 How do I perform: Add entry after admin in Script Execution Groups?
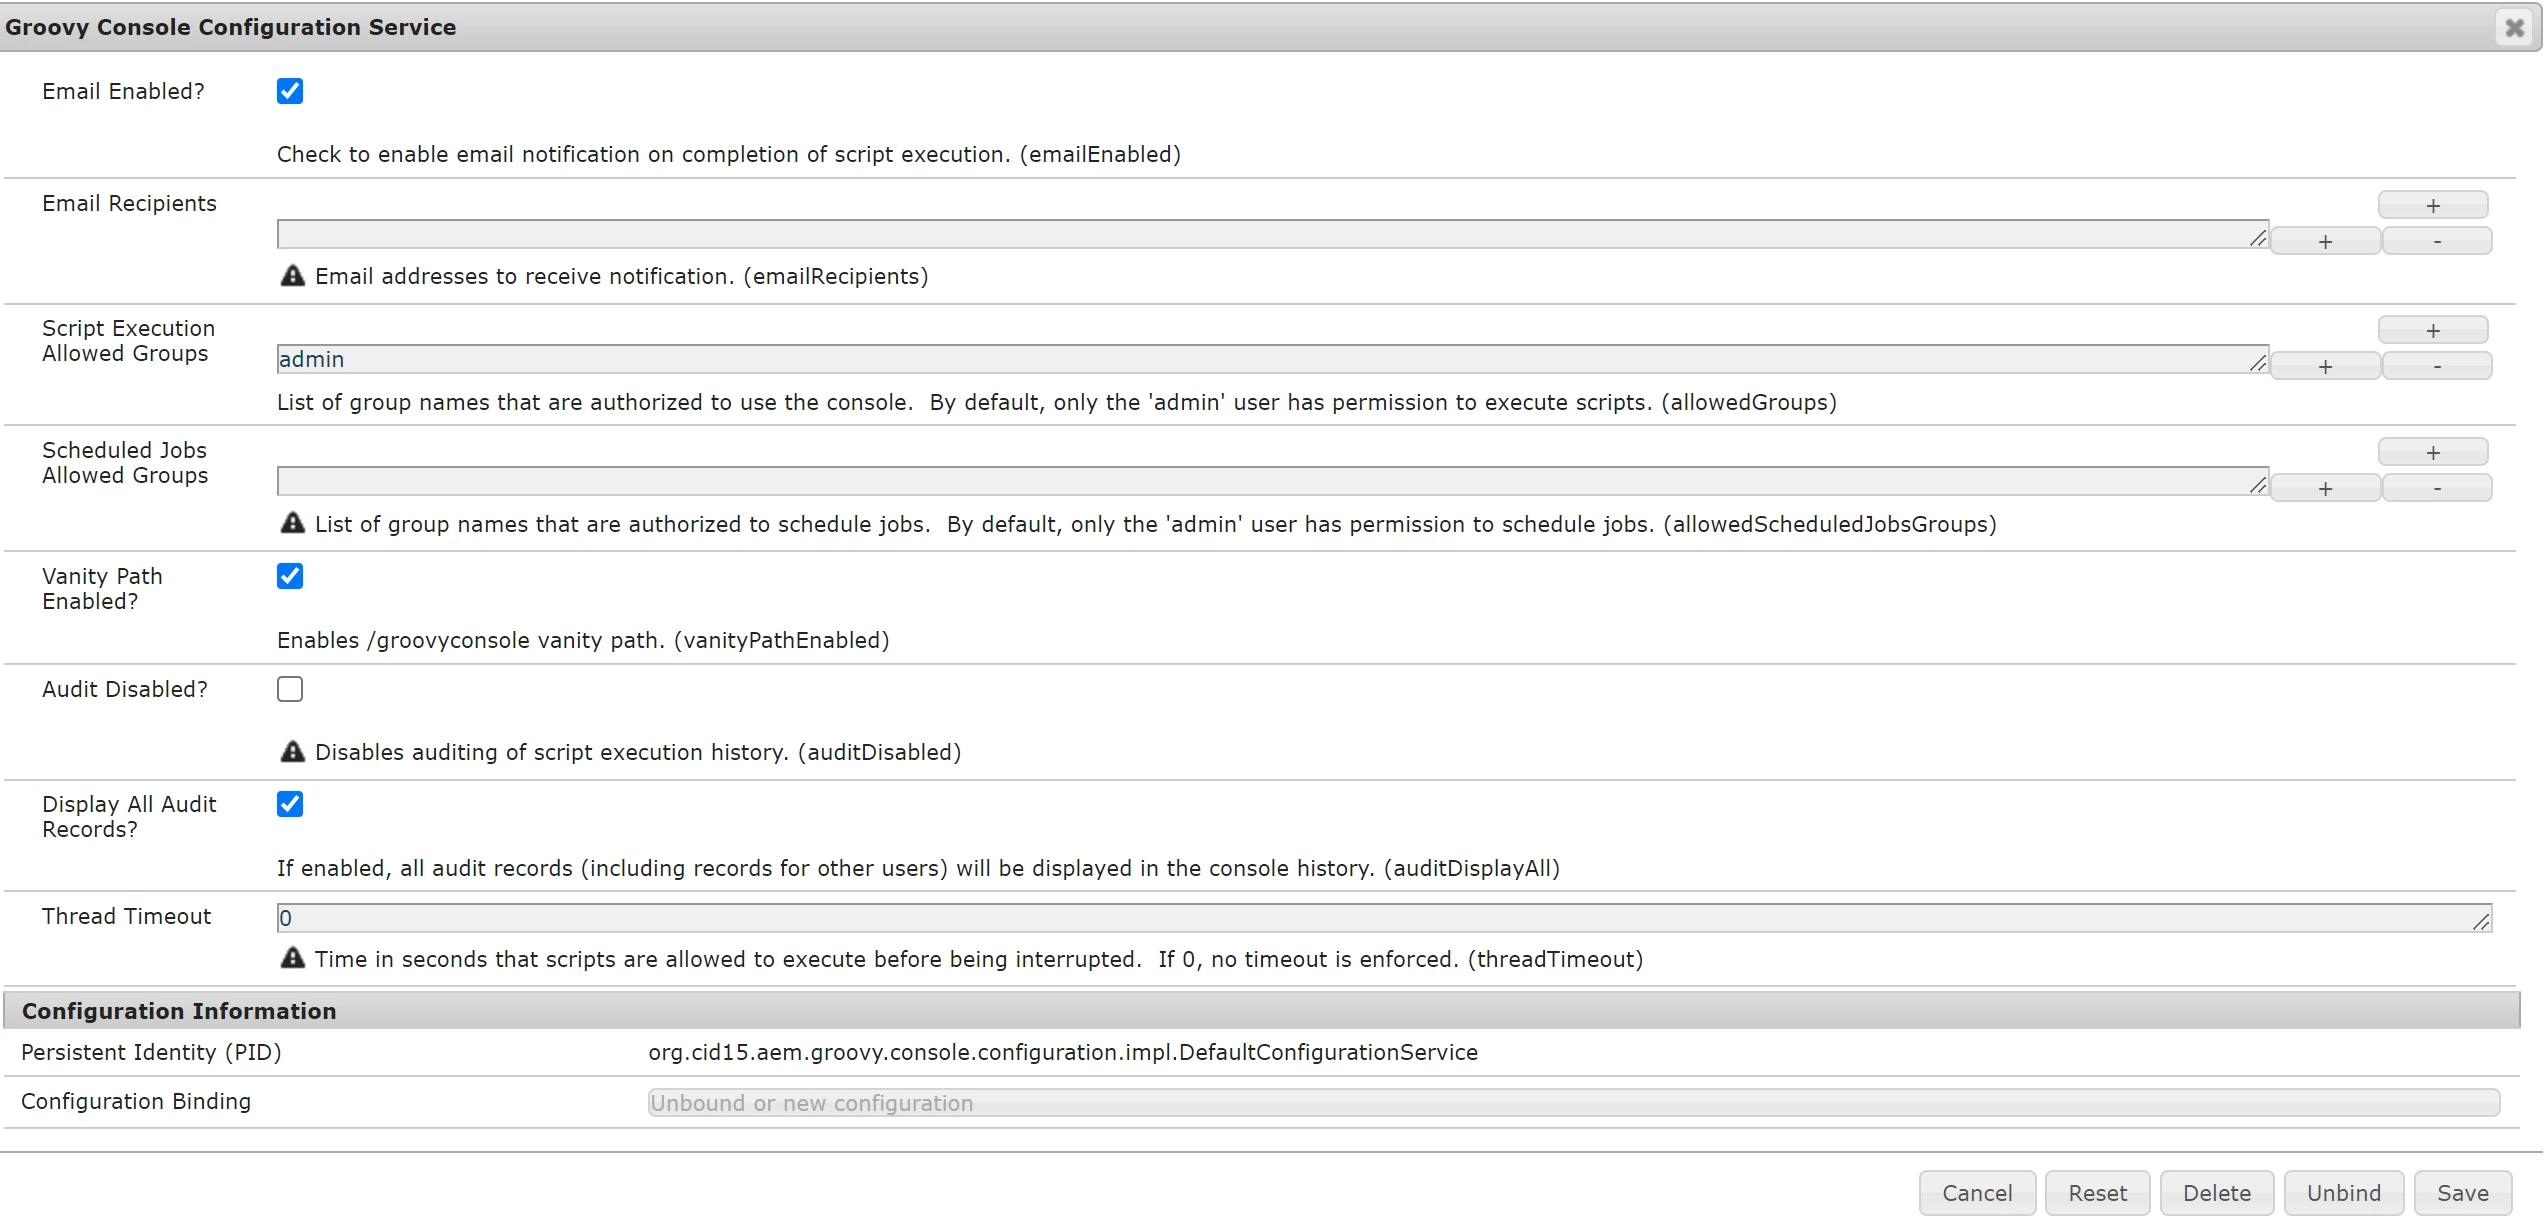coord(2324,366)
